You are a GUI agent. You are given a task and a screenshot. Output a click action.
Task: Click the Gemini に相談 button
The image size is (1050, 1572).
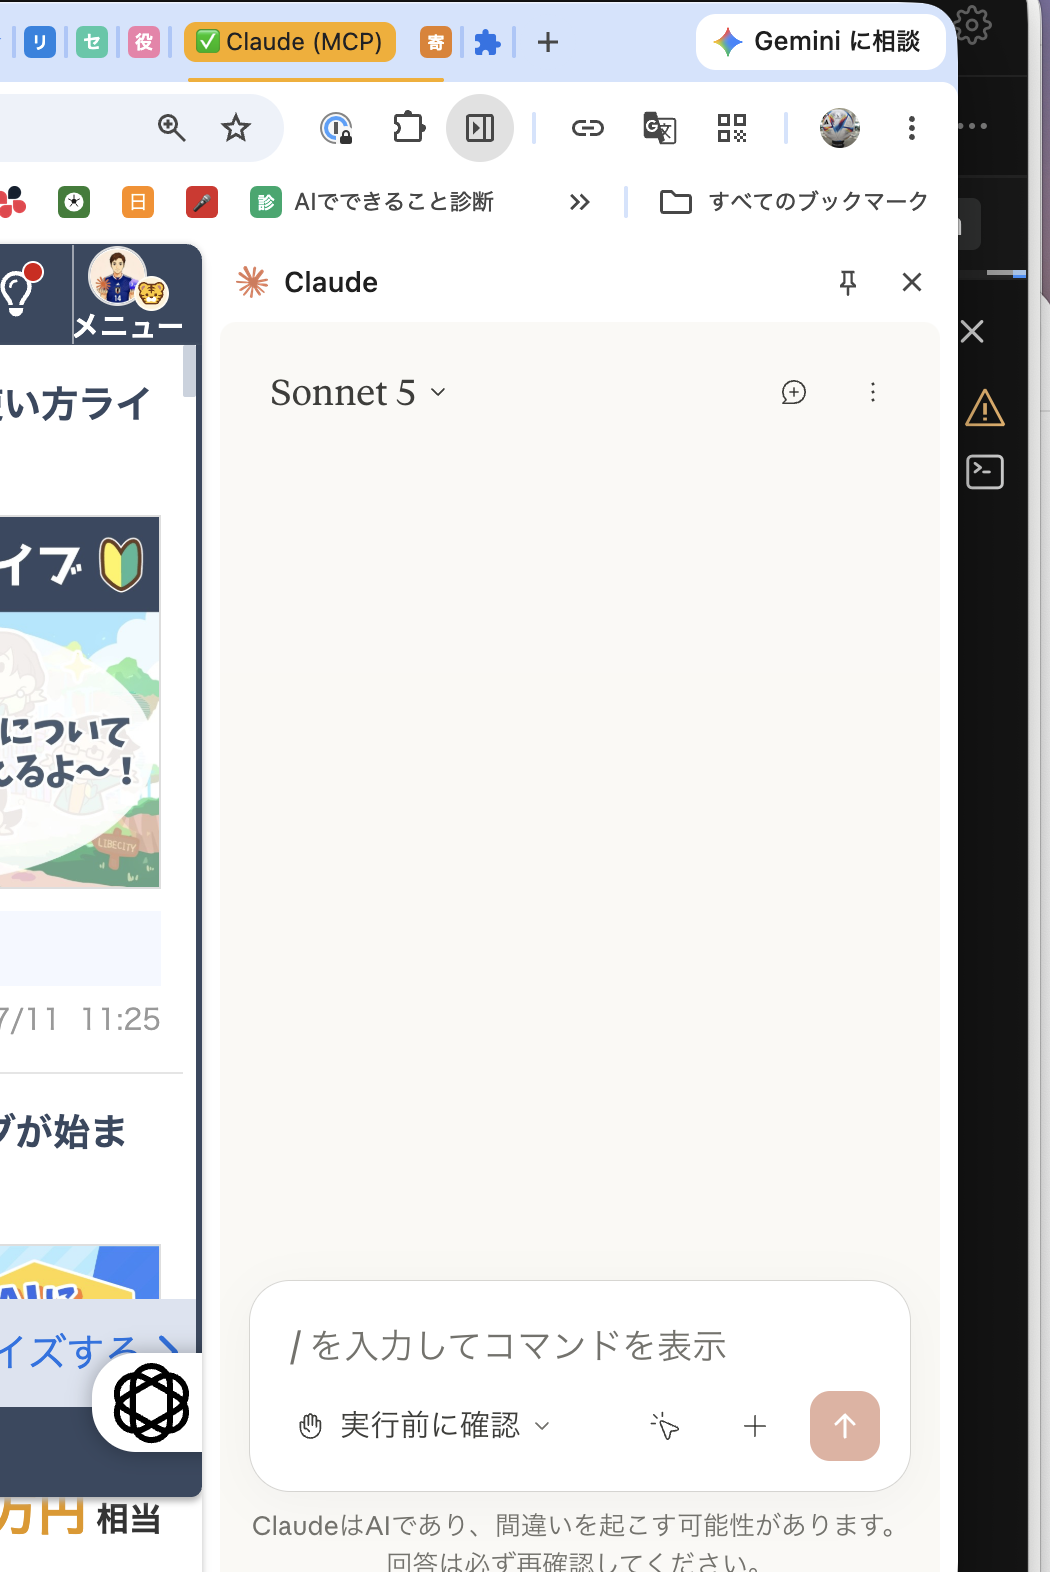click(x=820, y=41)
